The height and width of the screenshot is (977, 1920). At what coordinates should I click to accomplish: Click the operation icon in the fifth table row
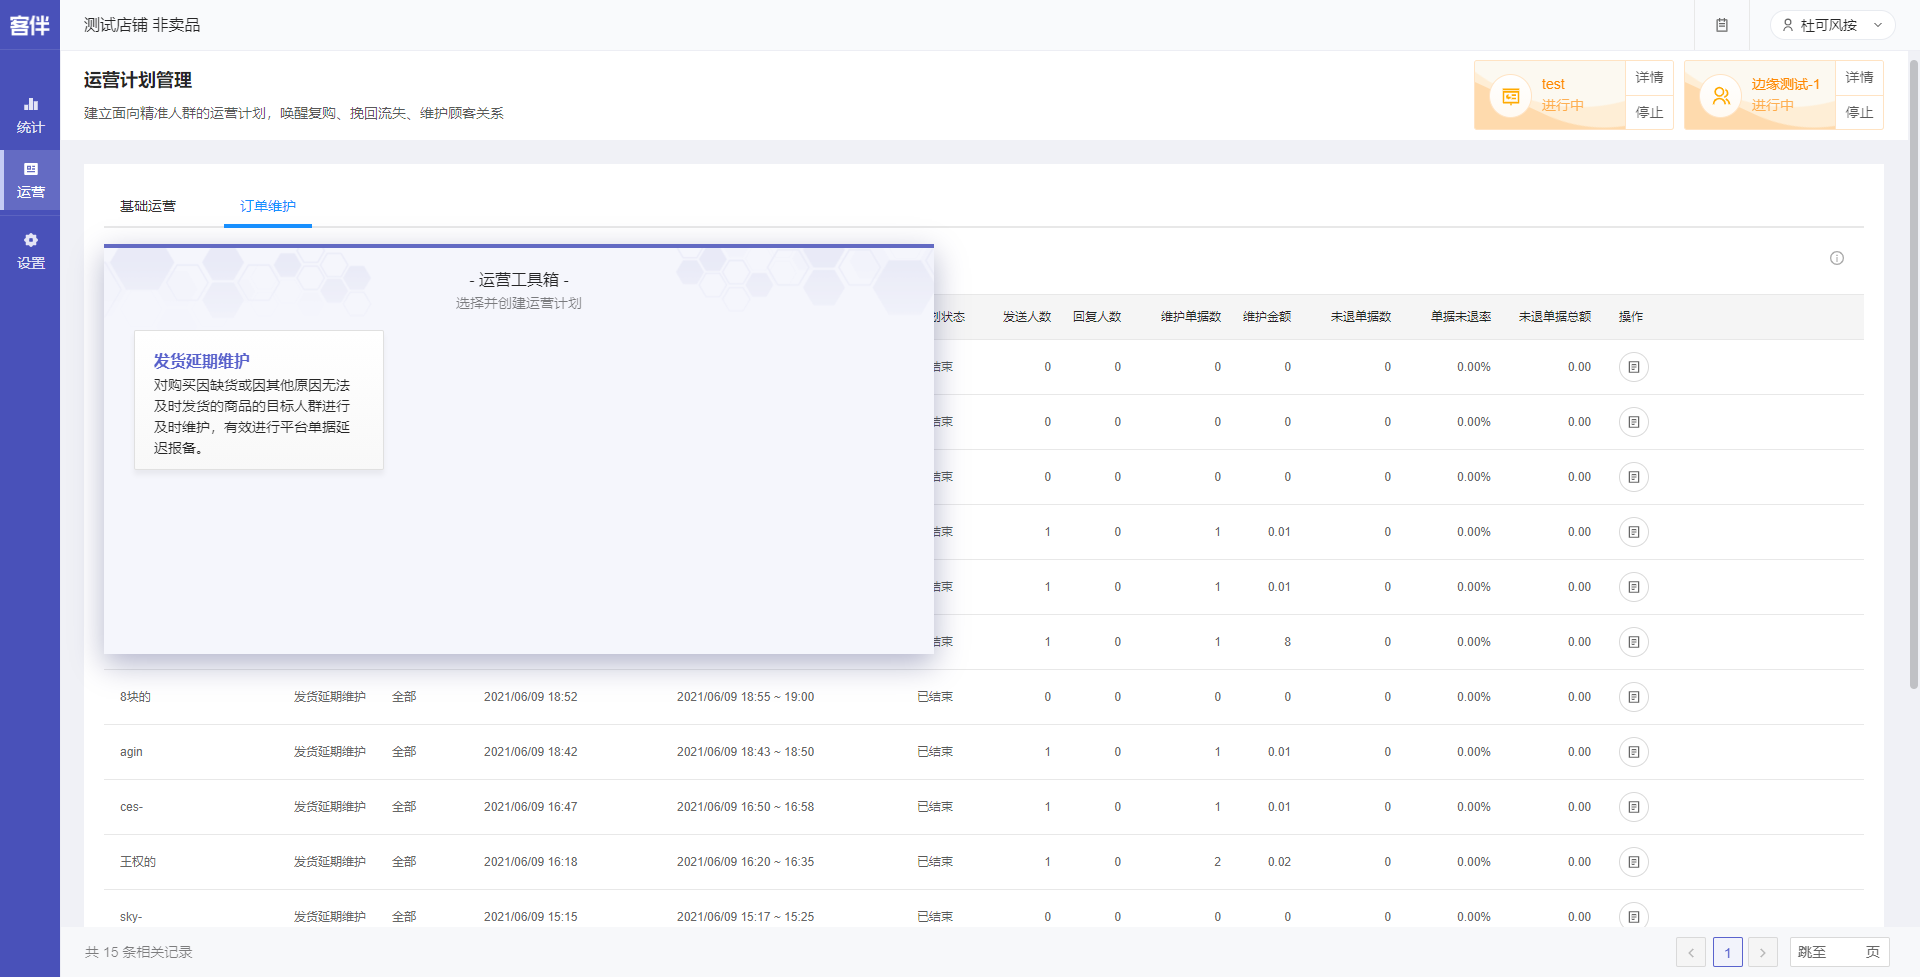point(1634,587)
